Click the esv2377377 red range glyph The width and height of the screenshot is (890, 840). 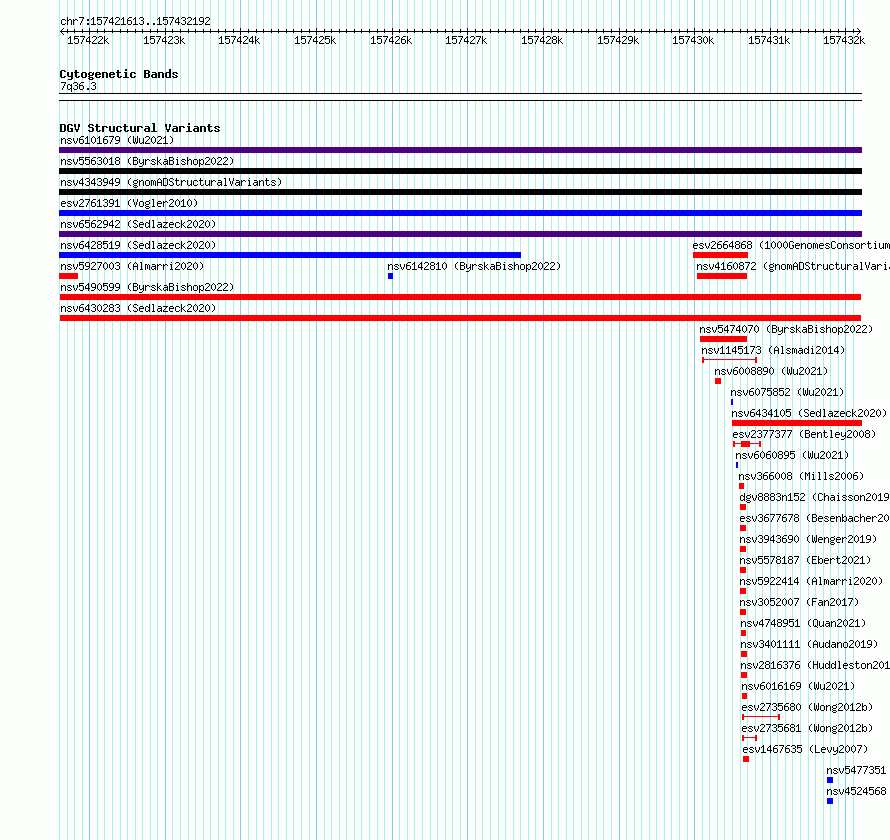747,444
